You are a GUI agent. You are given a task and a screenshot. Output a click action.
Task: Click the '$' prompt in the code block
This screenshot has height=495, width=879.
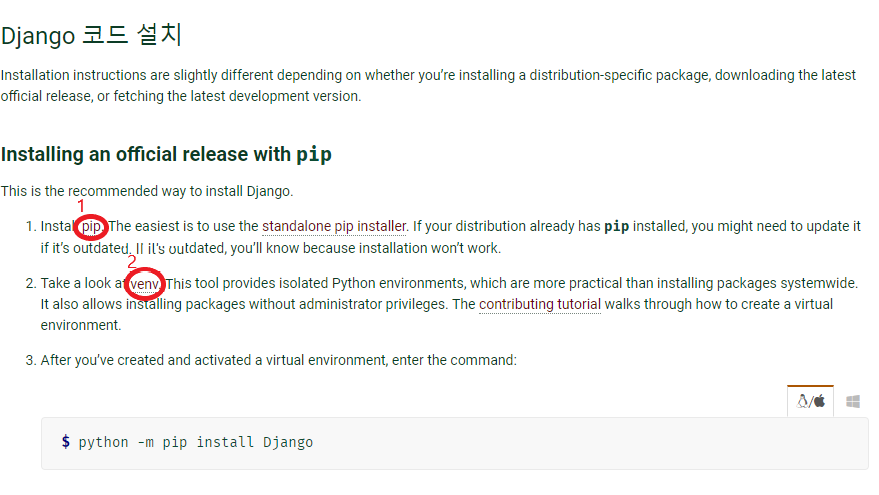(66, 442)
